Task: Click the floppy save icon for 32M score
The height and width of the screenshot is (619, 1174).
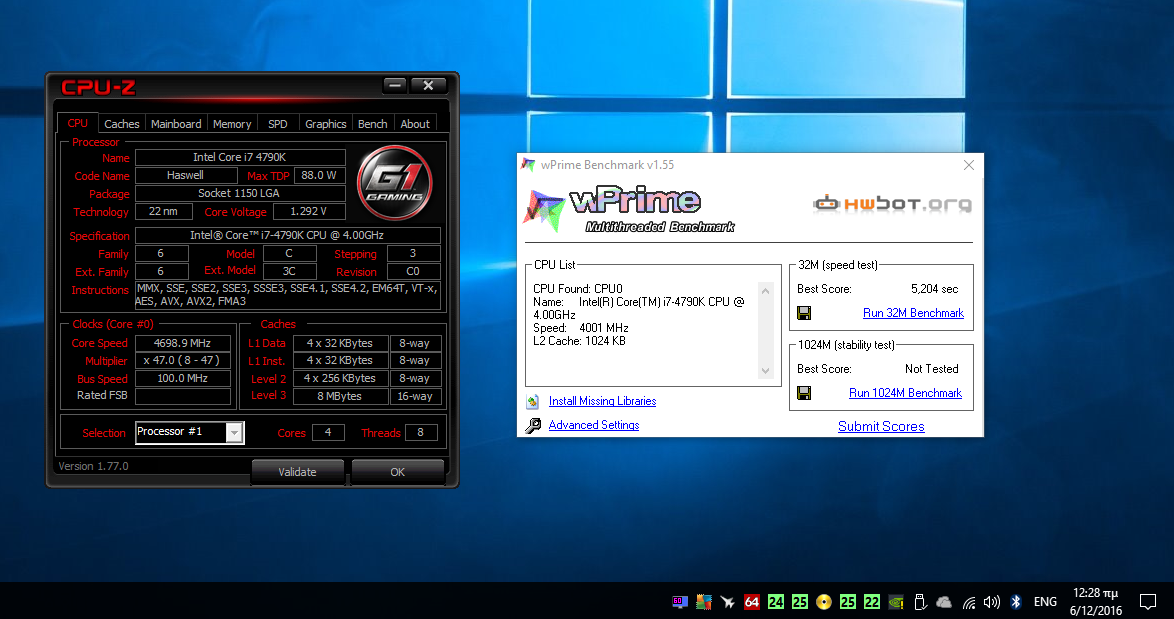Action: click(x=804, y=313)
